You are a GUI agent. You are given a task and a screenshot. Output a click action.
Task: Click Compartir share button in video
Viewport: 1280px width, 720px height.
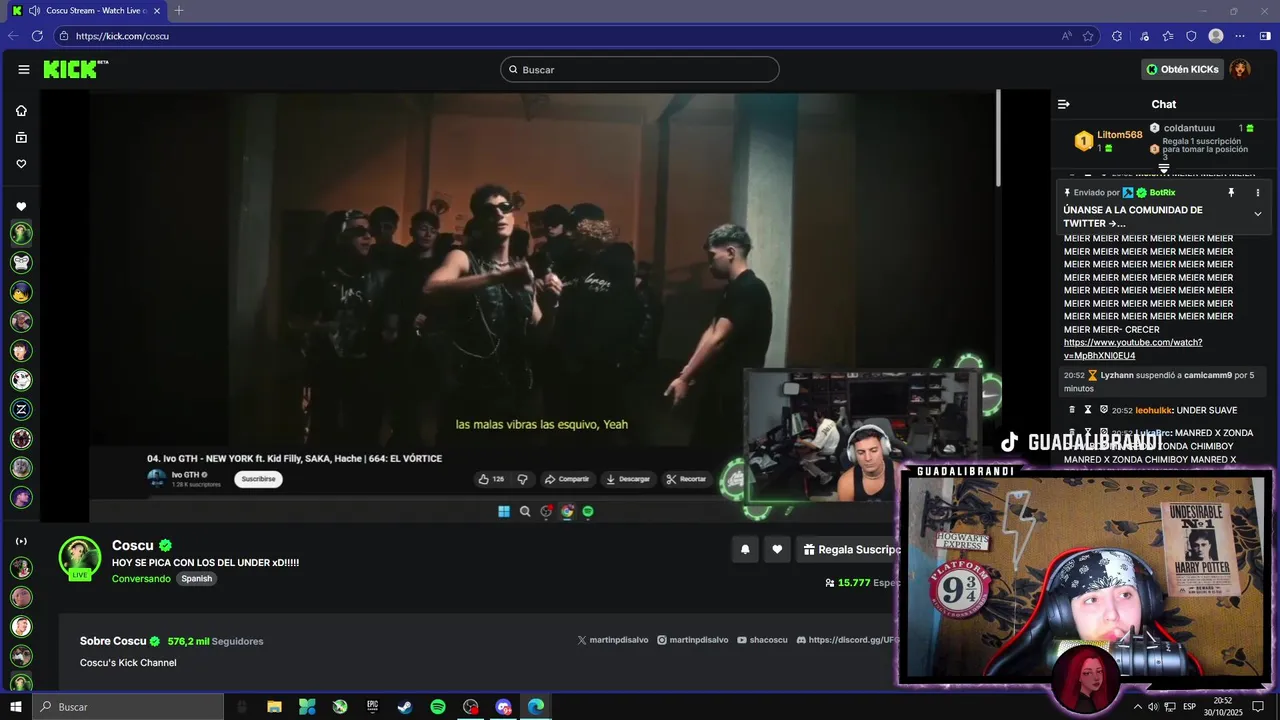(x=567, y=479)
